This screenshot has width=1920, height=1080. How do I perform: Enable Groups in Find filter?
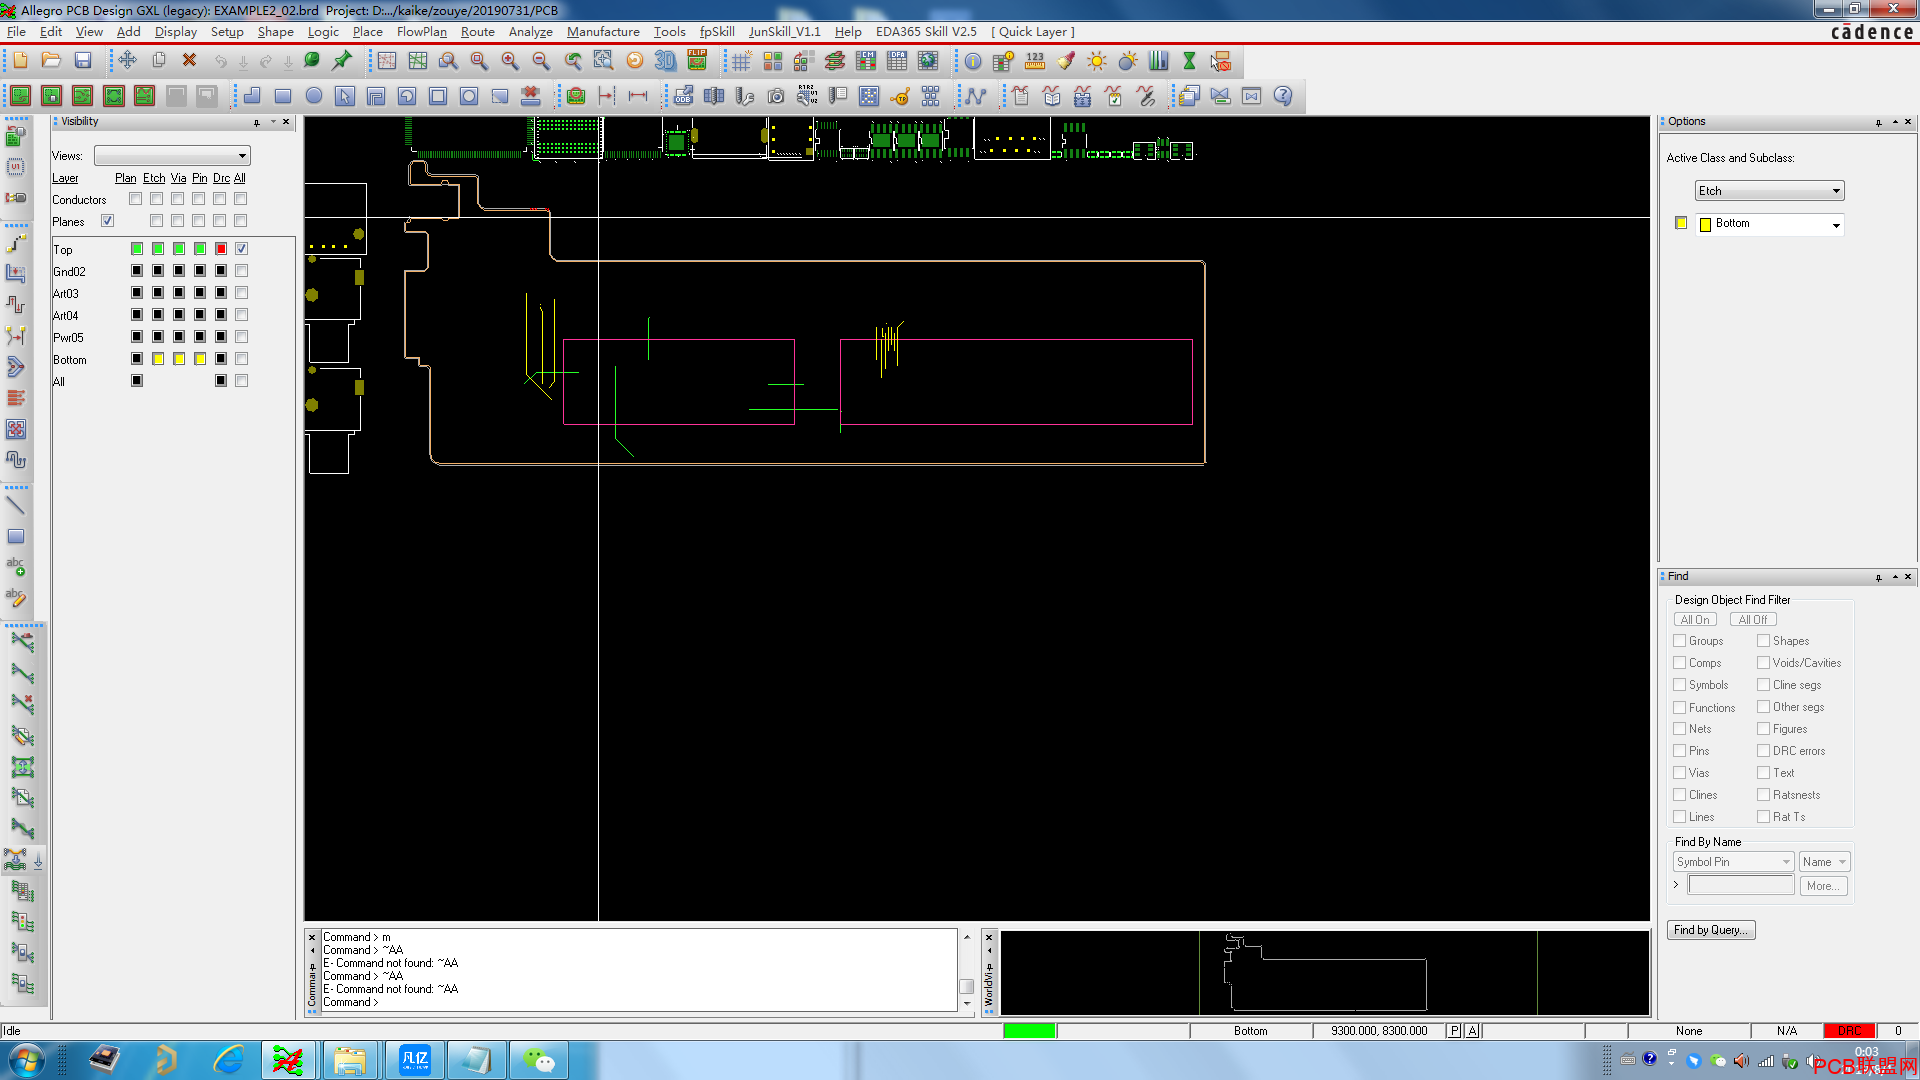[1680, 641]
